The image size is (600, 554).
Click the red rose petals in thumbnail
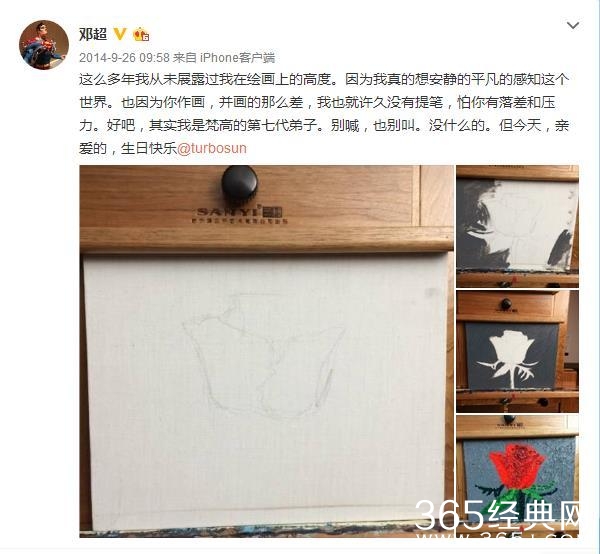pyautogui.click(x=517, y=464)
